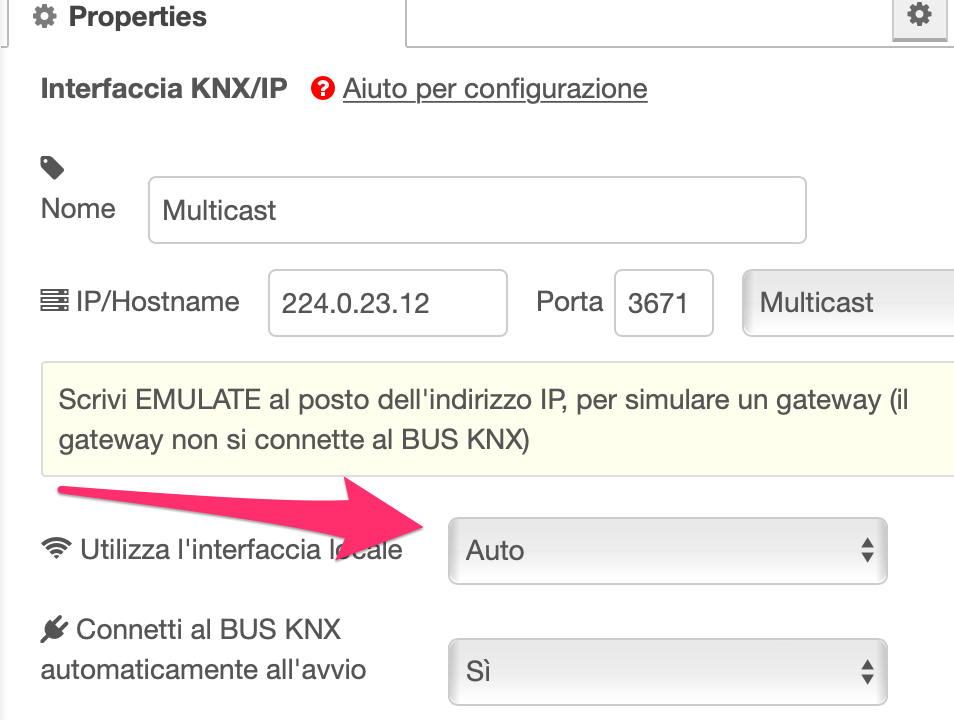Viewport: 954px width, 720px height.
Task: Open the Aiuto per configurazione link
Action: point(495,88)
